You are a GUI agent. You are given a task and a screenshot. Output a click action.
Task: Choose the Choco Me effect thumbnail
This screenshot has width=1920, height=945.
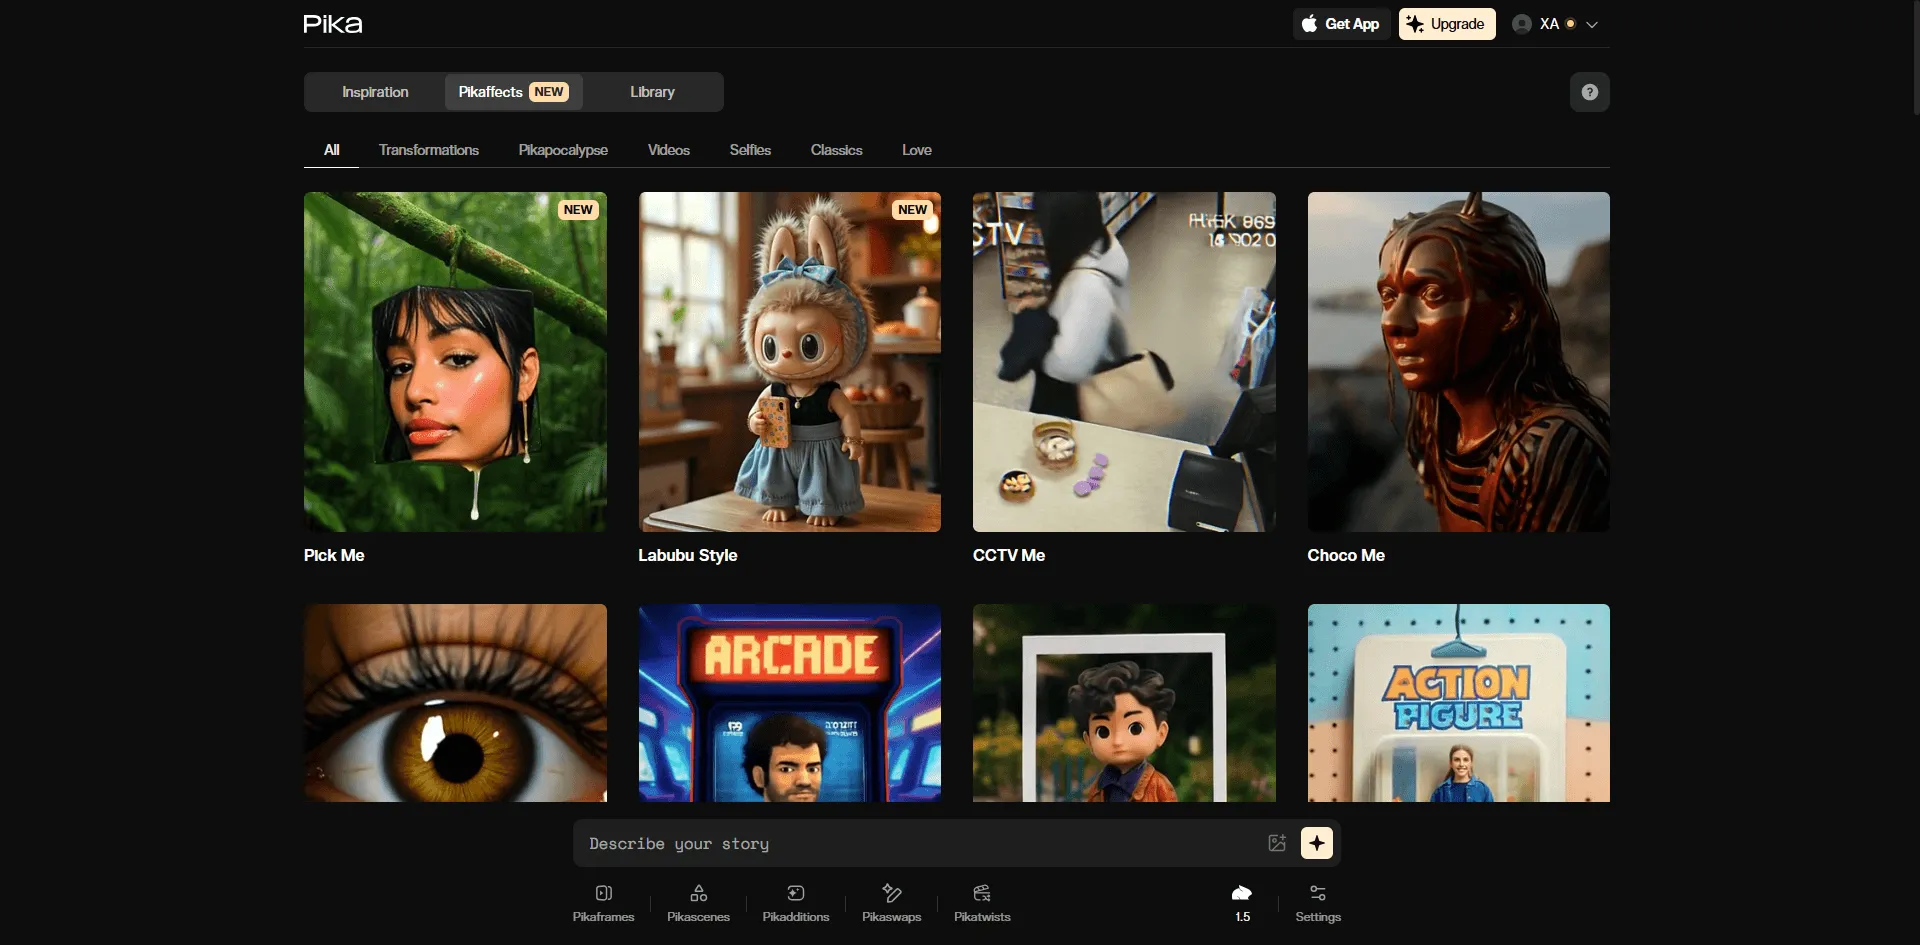(x=1458, y=362)
